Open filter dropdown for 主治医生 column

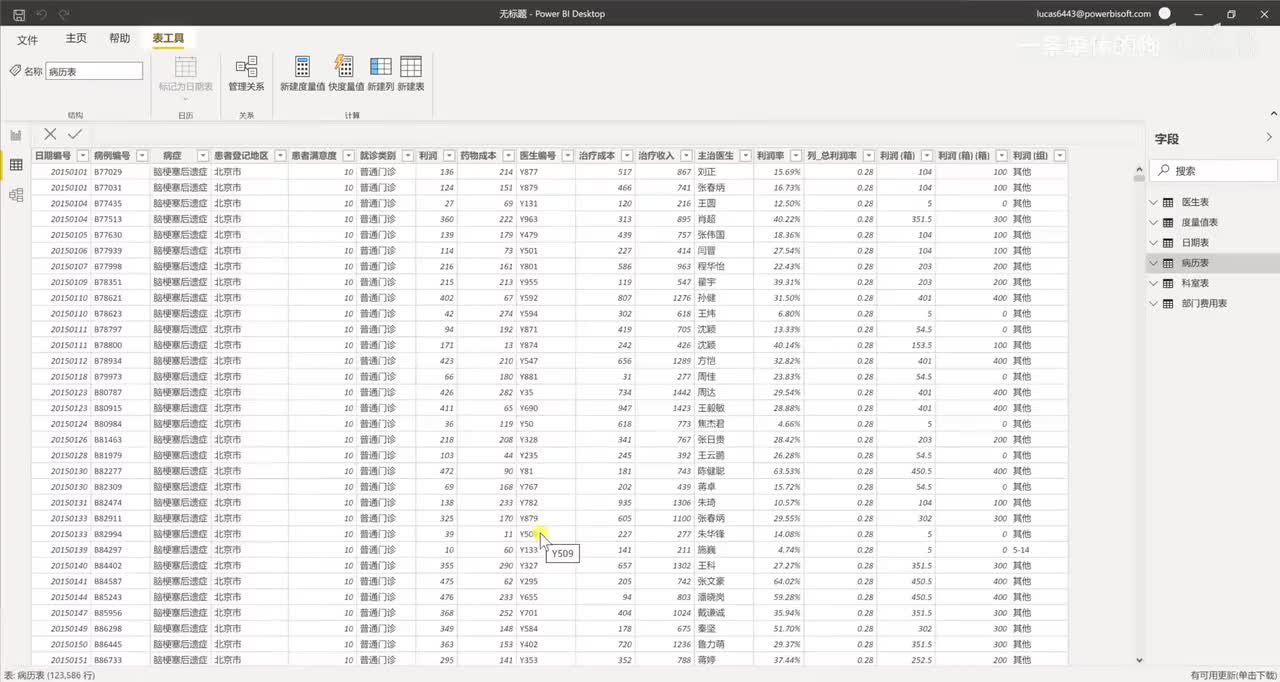745,156
